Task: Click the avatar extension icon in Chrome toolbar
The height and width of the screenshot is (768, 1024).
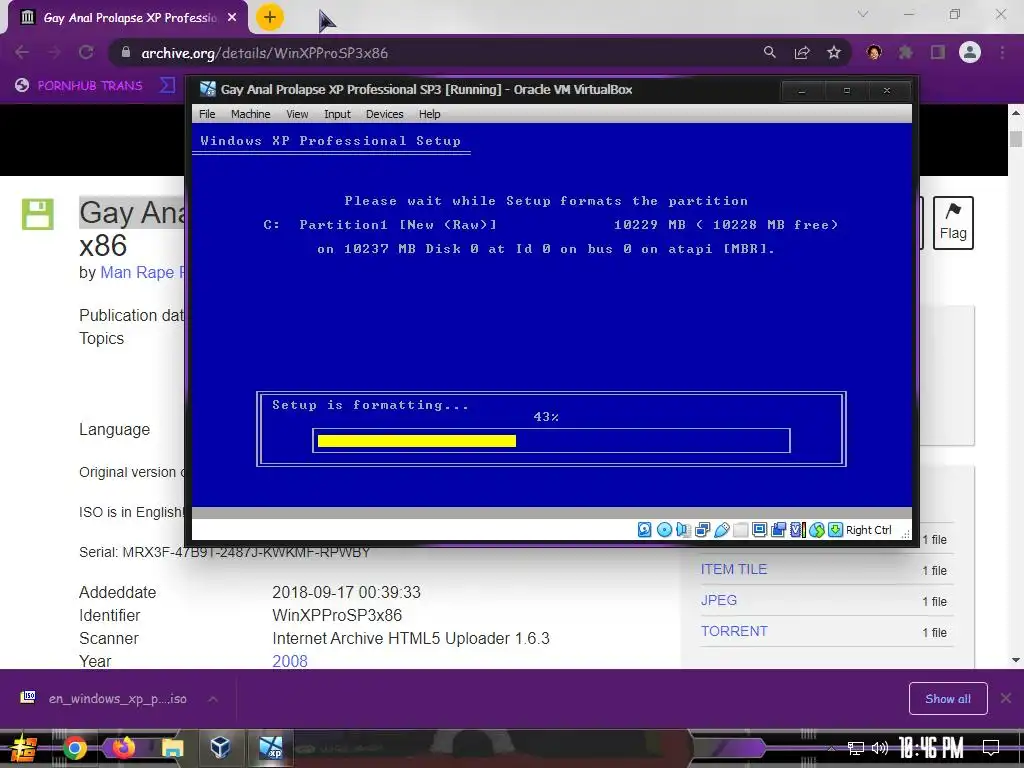Action: [874, 52]
